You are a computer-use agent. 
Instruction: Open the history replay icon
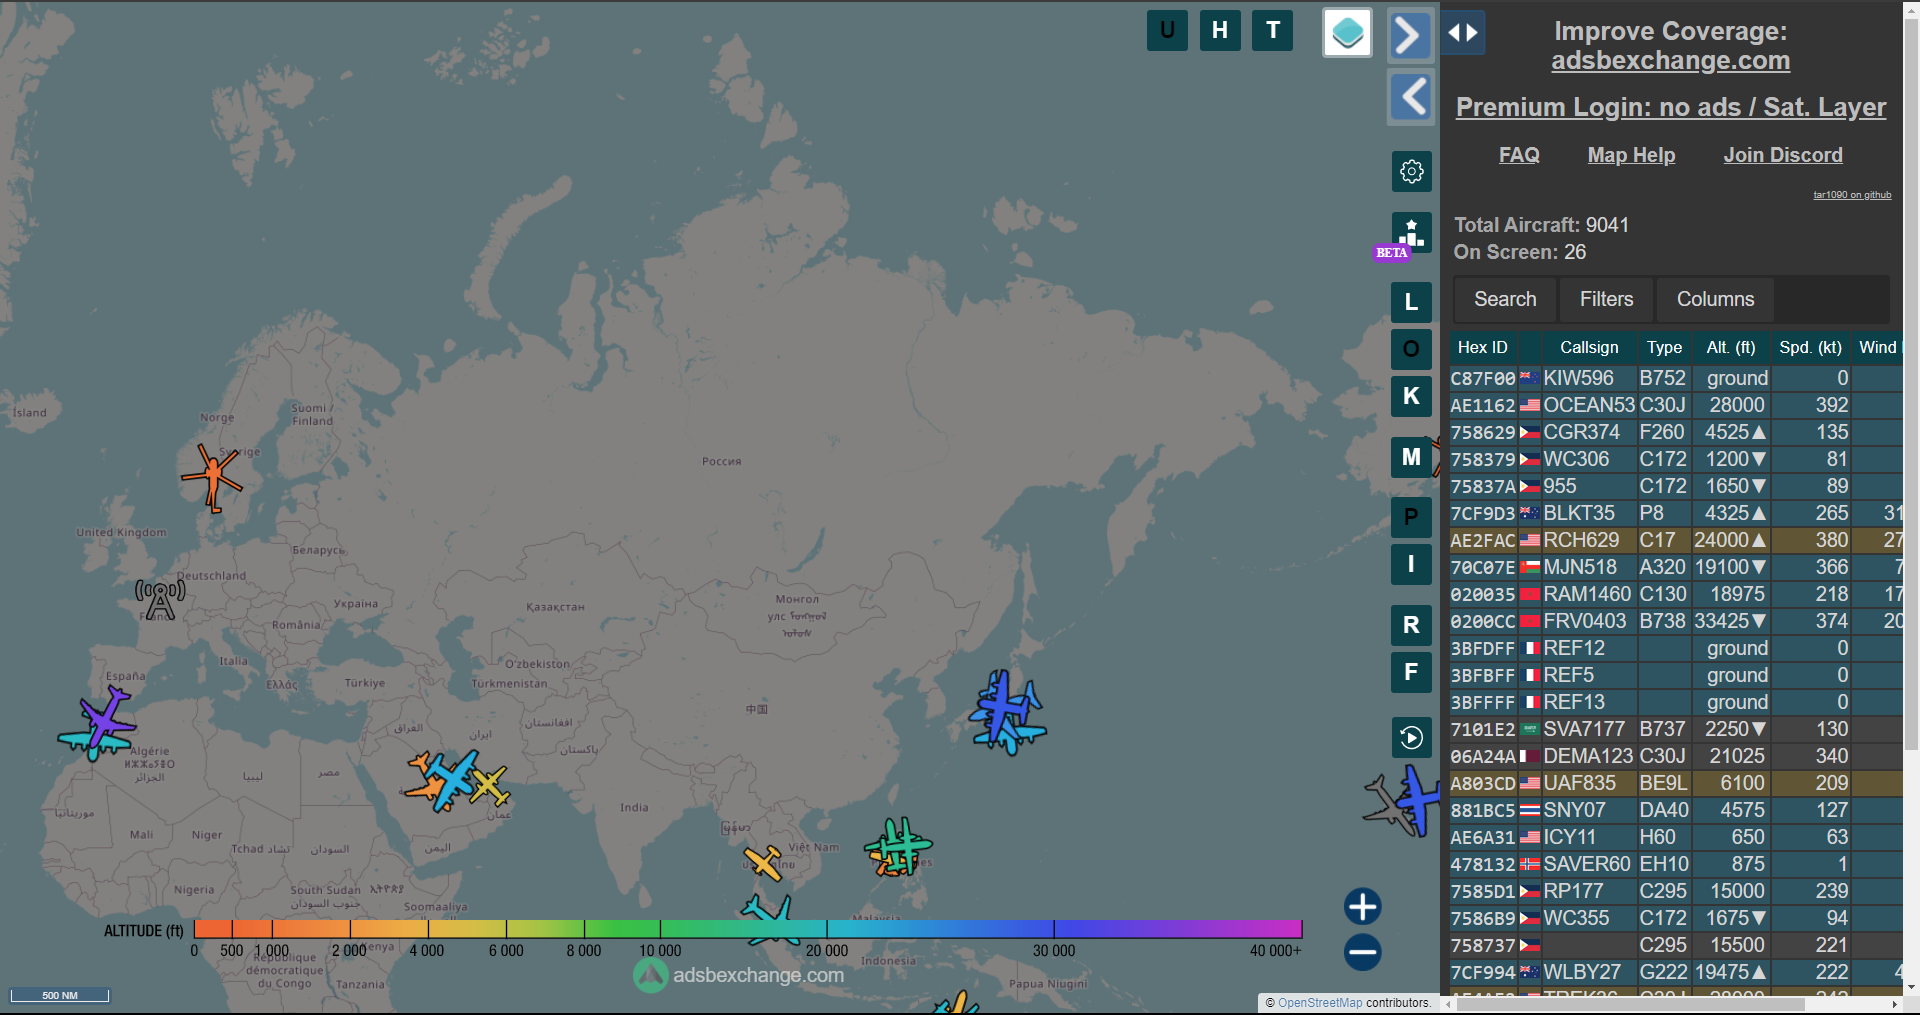tap(1411, 738)
